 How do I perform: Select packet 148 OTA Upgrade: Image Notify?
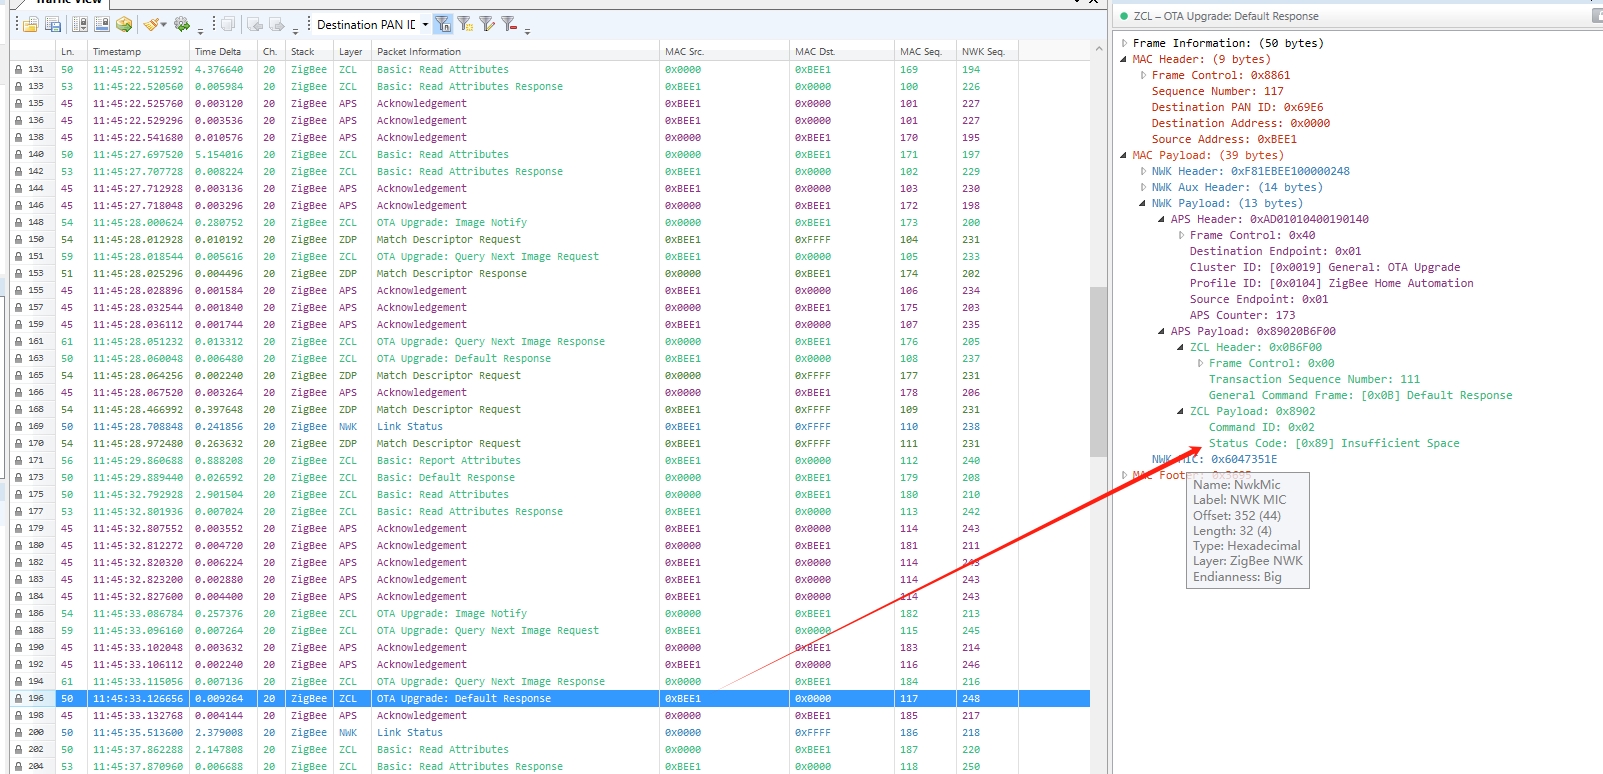550,223
